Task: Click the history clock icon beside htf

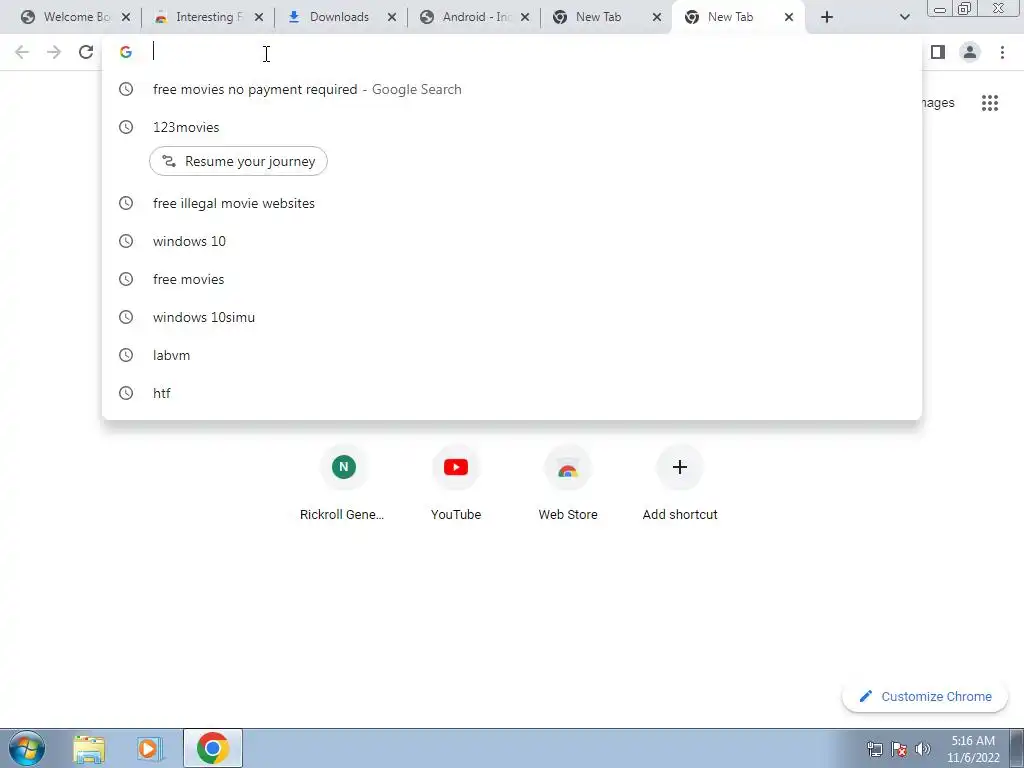Action: (x=126, y=392)
